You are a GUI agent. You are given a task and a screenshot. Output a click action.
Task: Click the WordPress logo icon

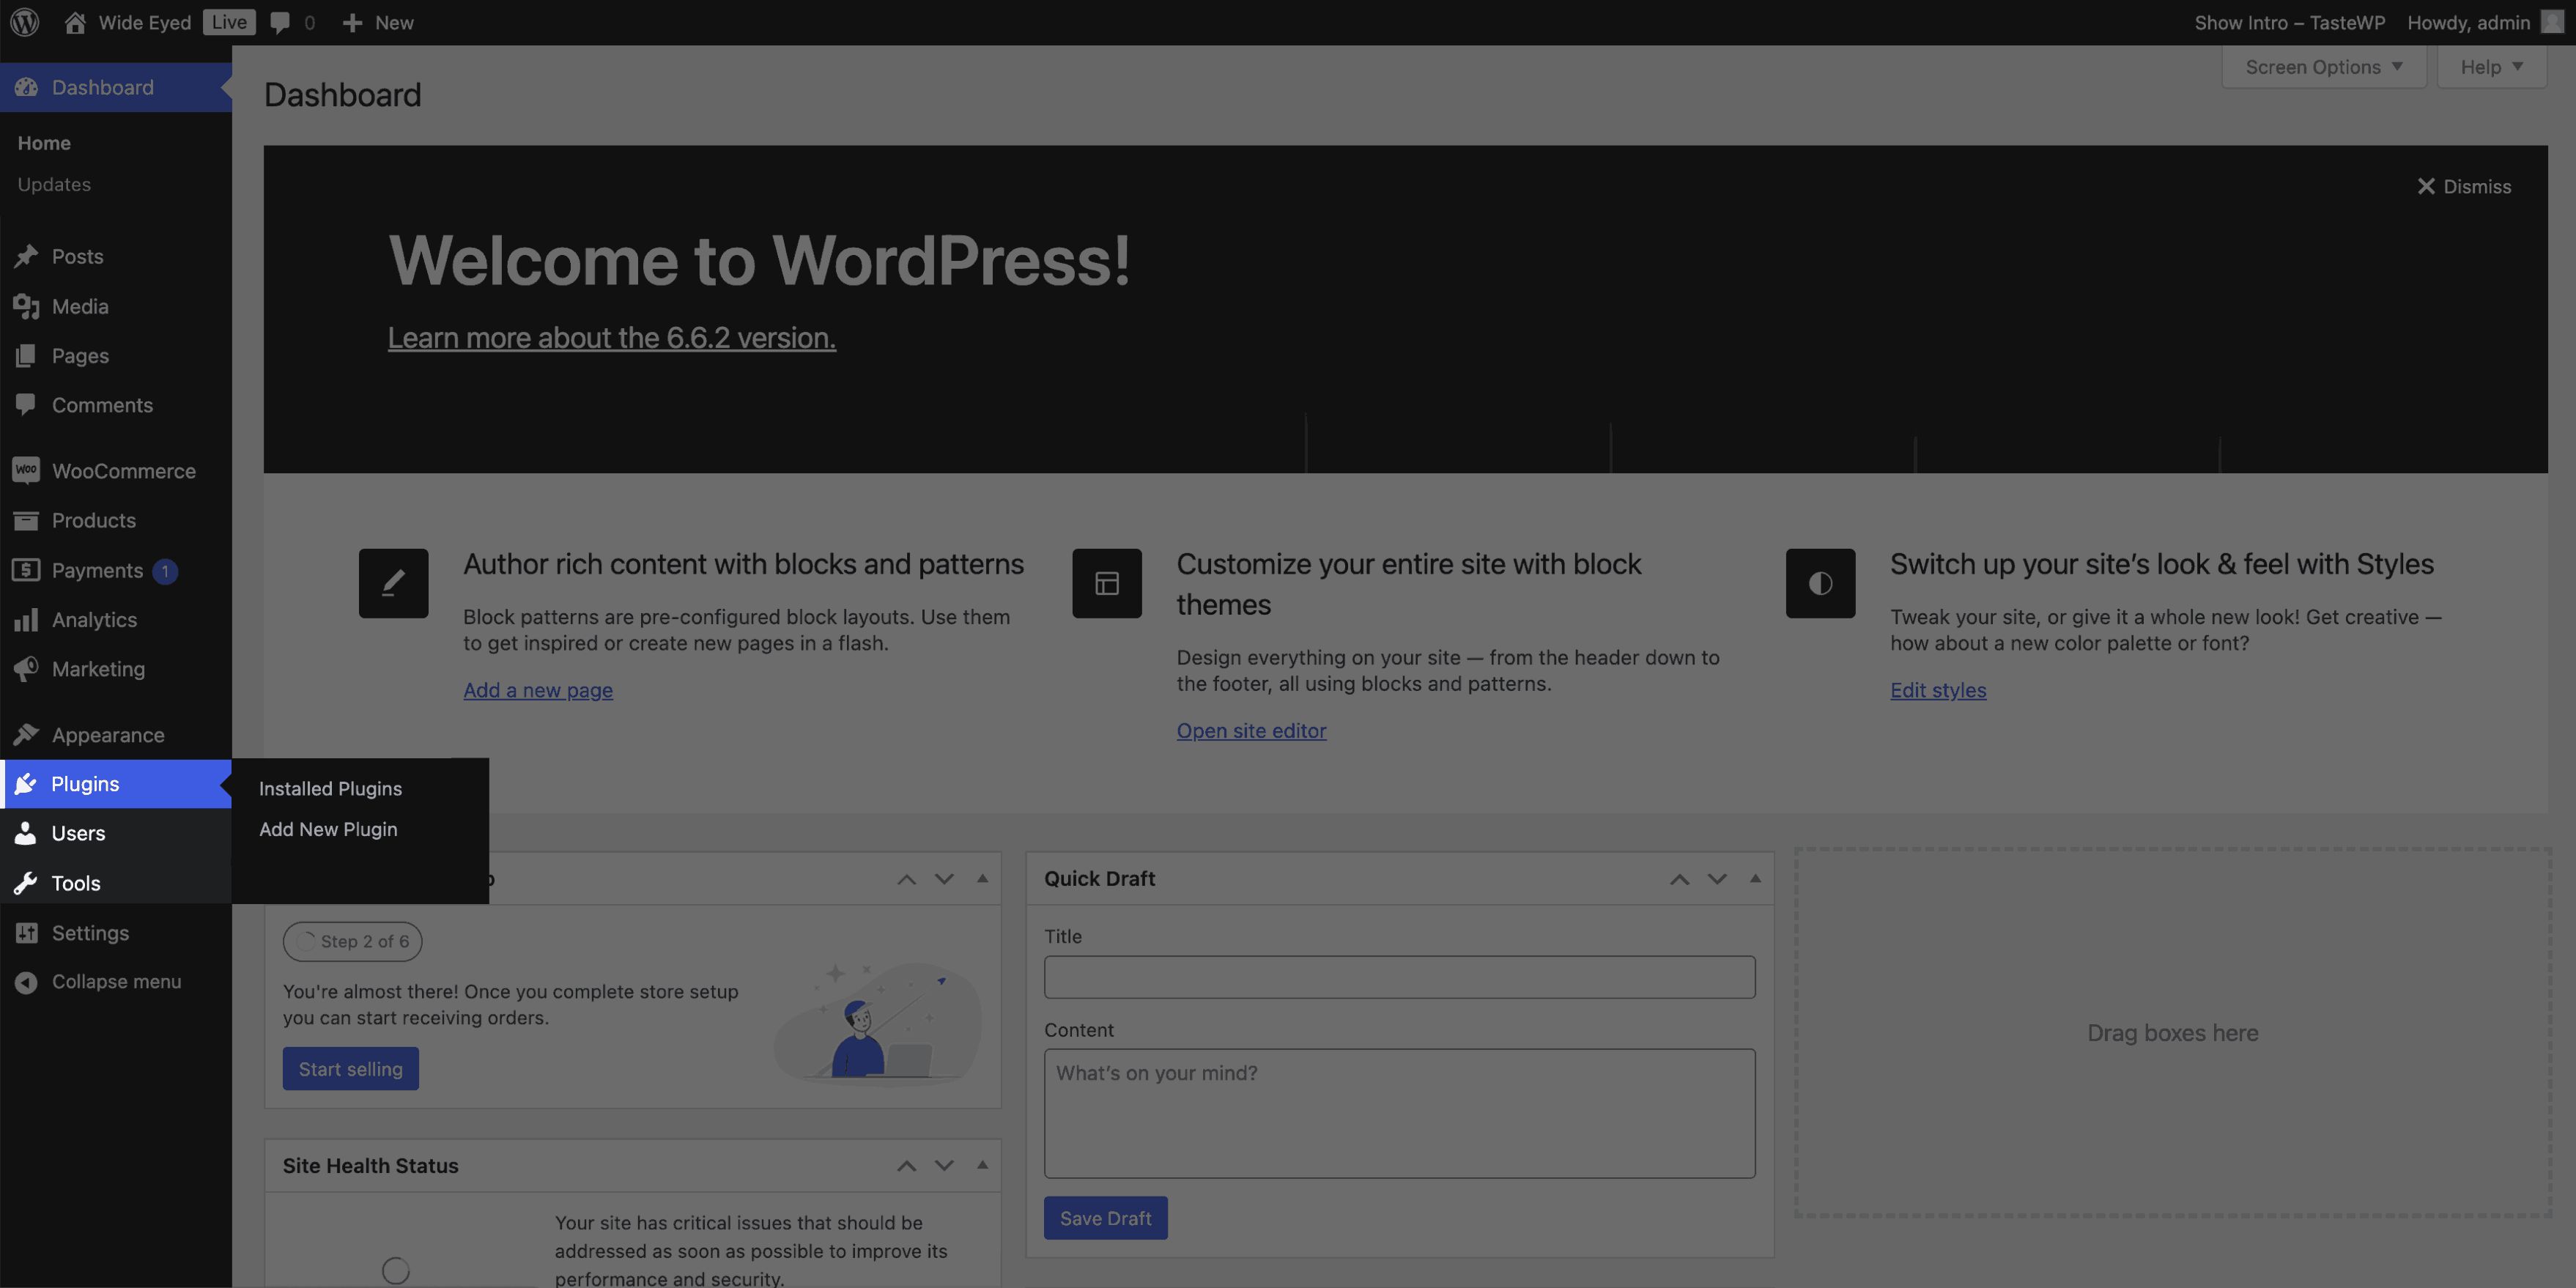pos(25,22)
